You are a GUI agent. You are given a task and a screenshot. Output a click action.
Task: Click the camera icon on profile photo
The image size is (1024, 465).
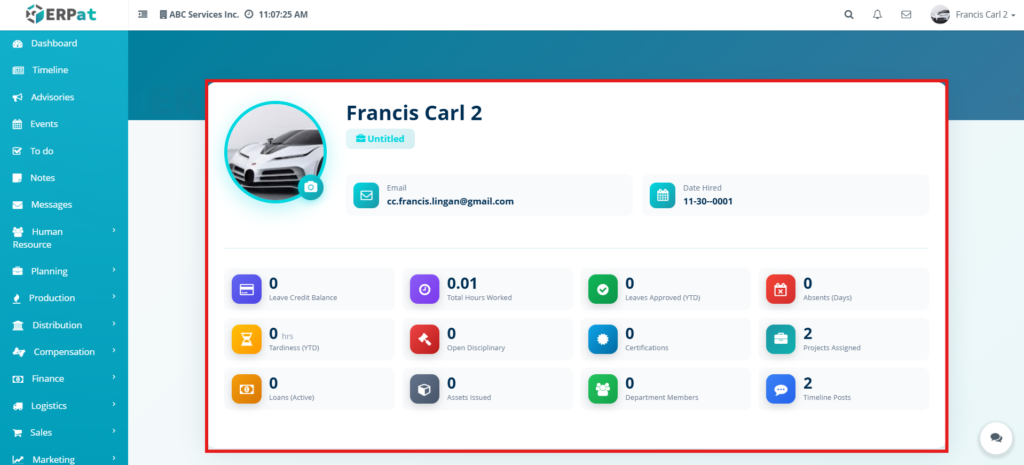[311, 187]
